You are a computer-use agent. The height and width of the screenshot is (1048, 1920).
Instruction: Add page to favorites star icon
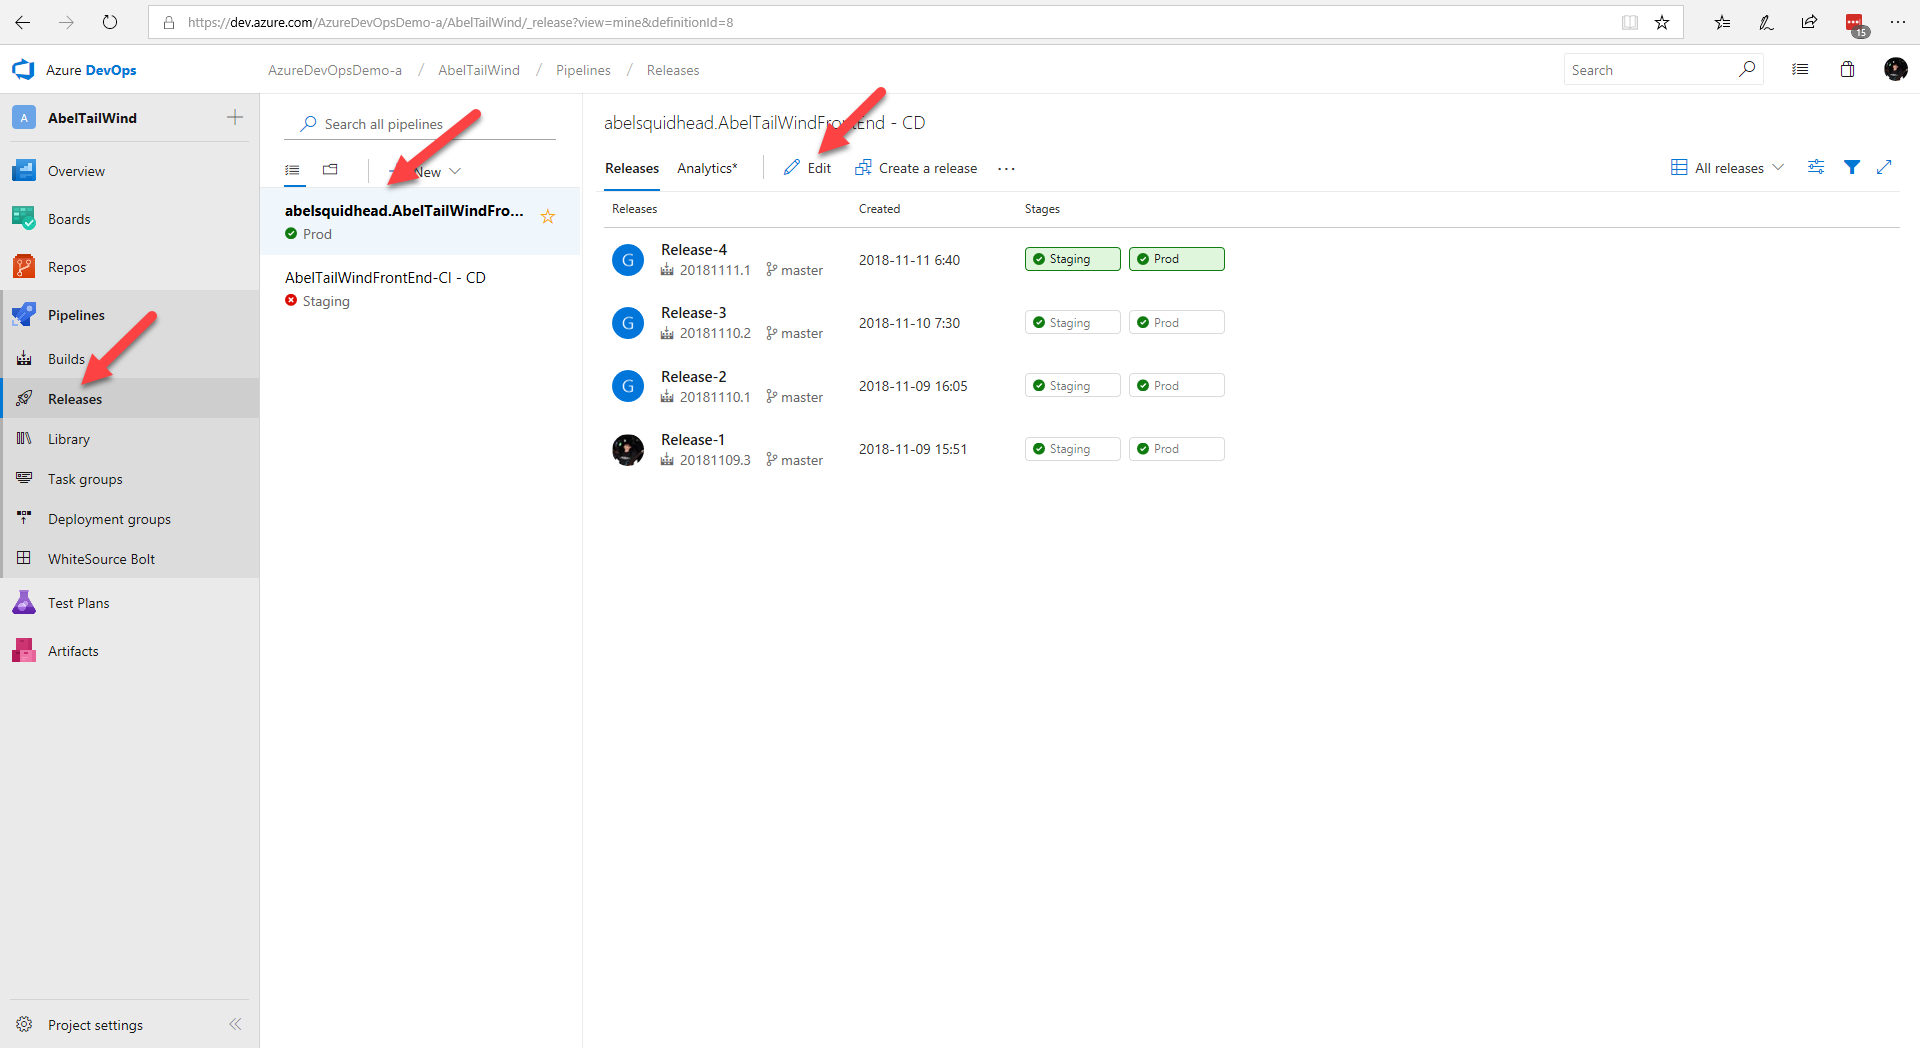pos(1662,22)
